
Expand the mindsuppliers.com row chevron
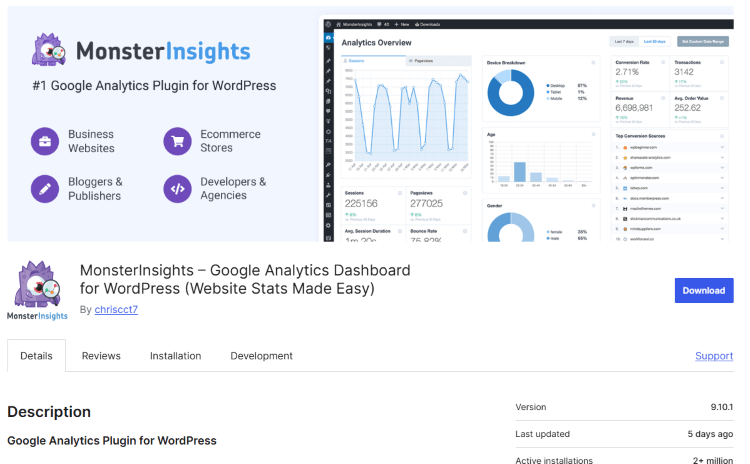(722, 229)
